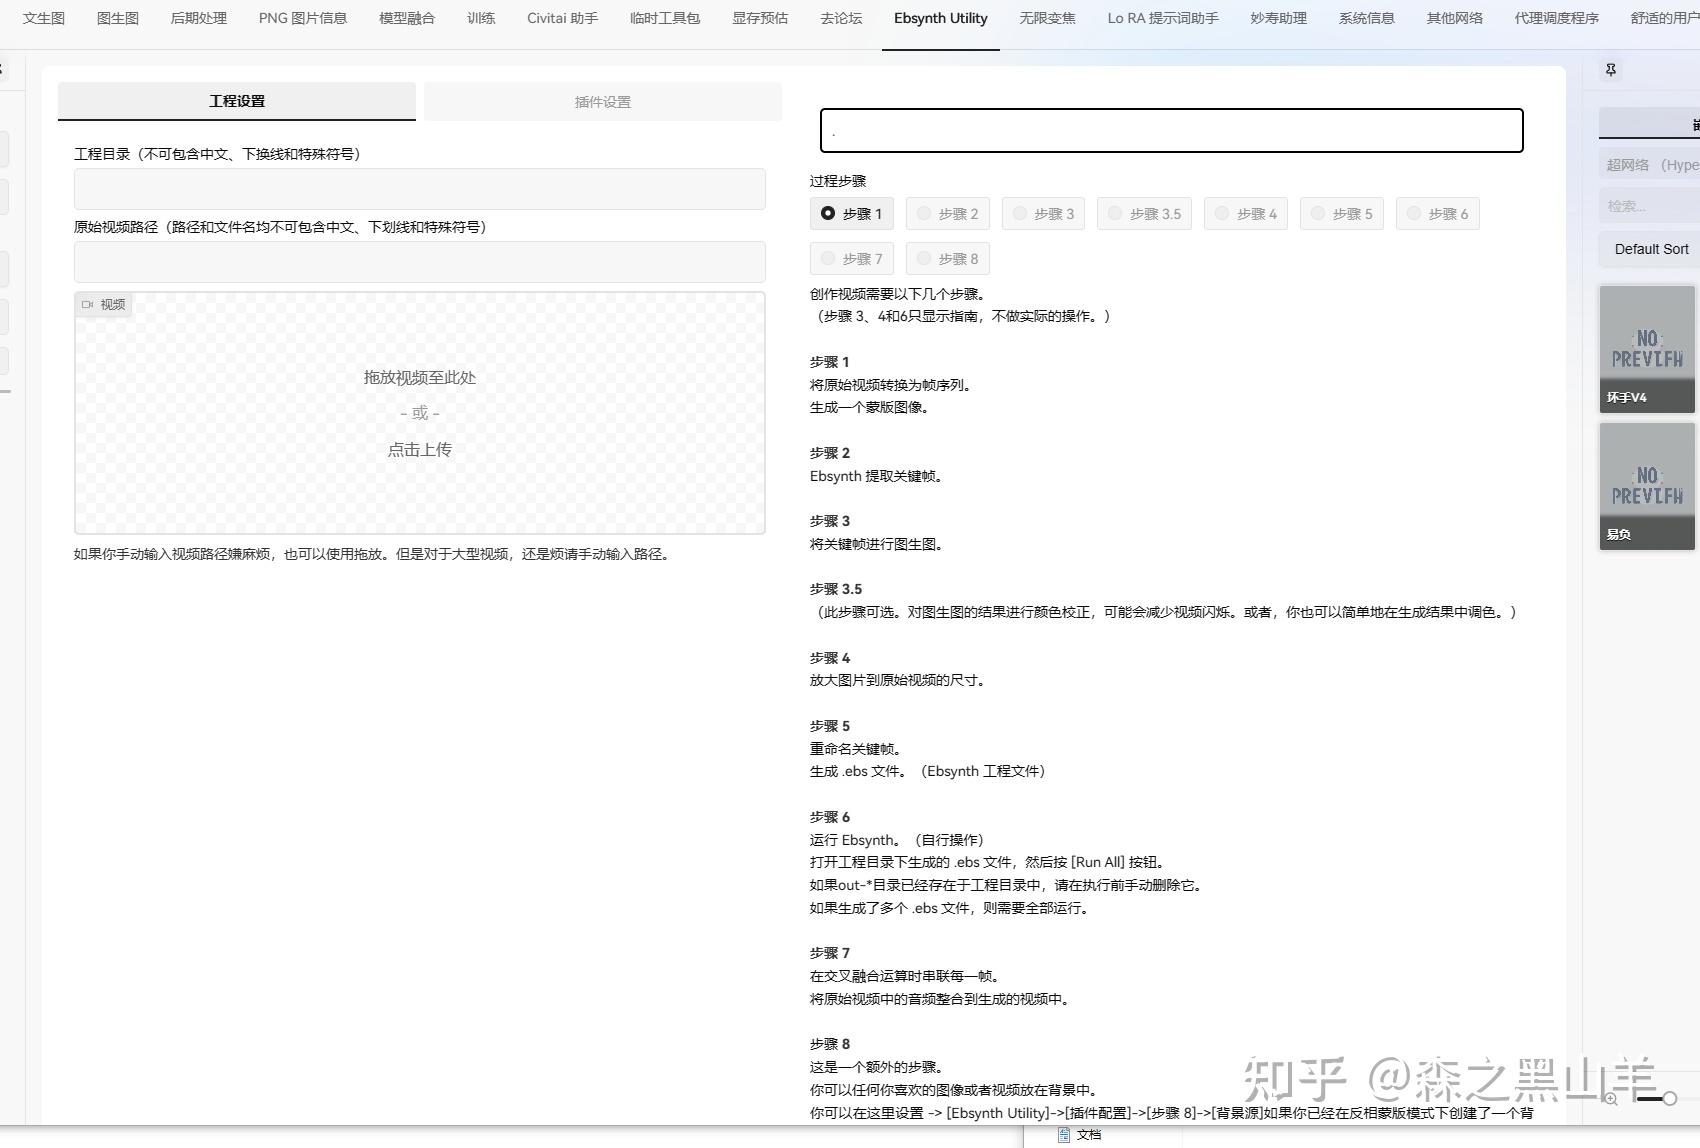This screenshot has height=1148, width=1700.
Task: Switch to the 文生图 tab
Action: (x=42, y=17)
